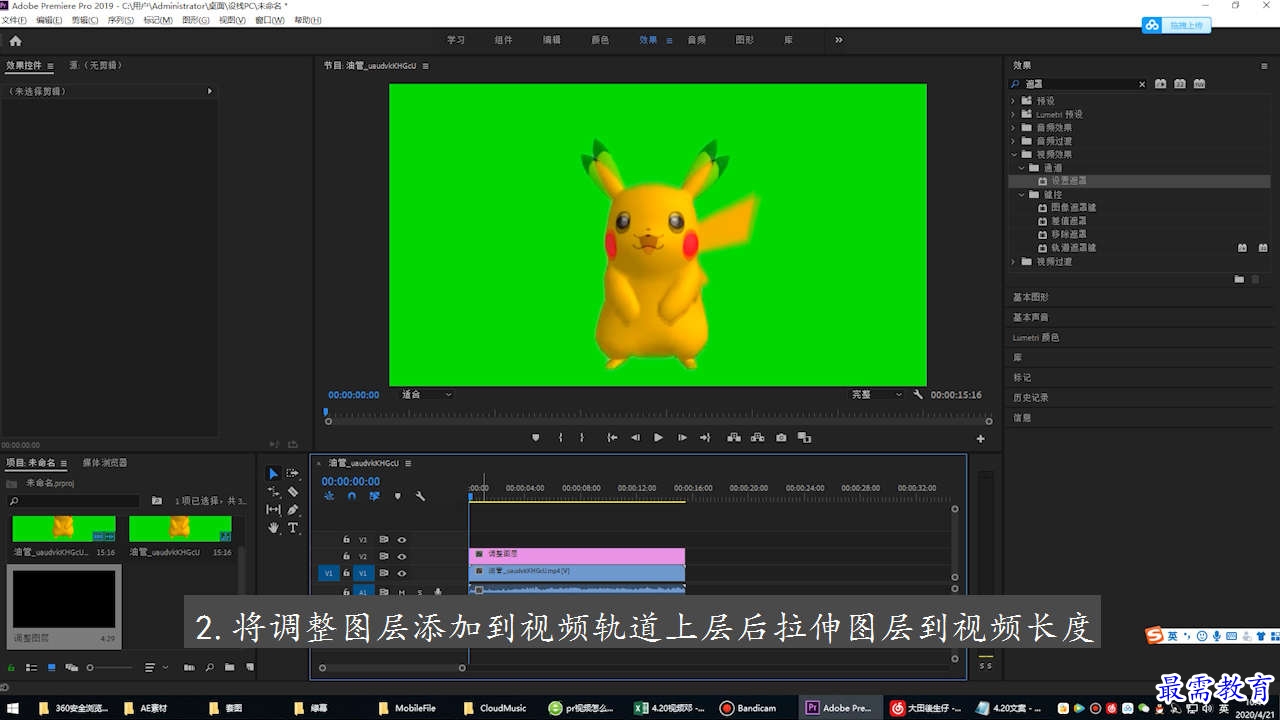1280x720 pixels.
Task: Click the timeline Add Marker icon
Action: pyautogui.click(x=397, y=496)
